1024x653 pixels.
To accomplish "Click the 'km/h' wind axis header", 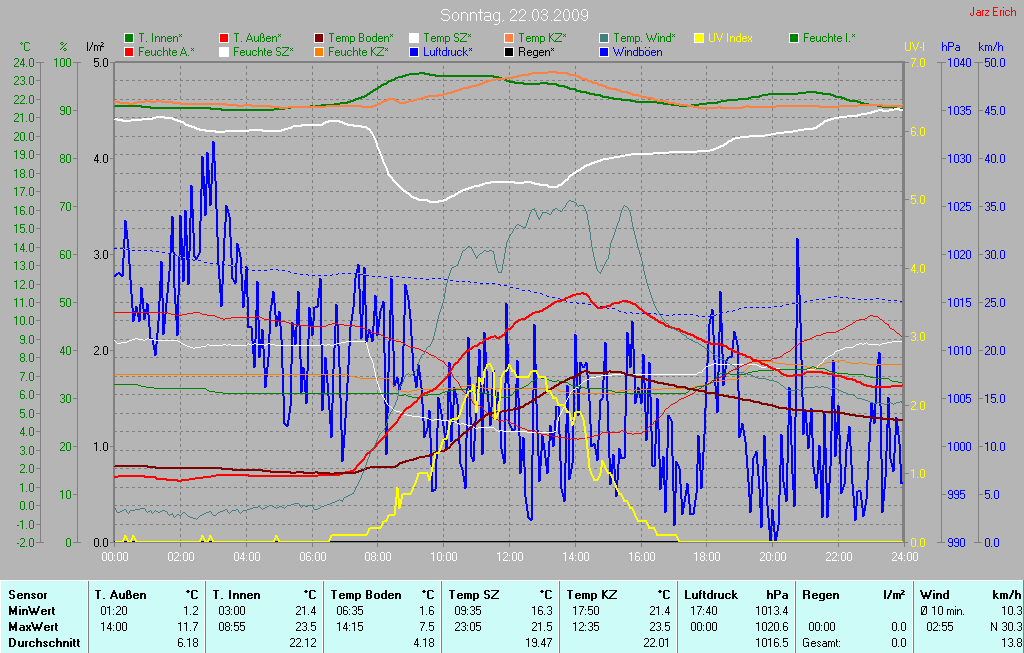I will [991, 47].
